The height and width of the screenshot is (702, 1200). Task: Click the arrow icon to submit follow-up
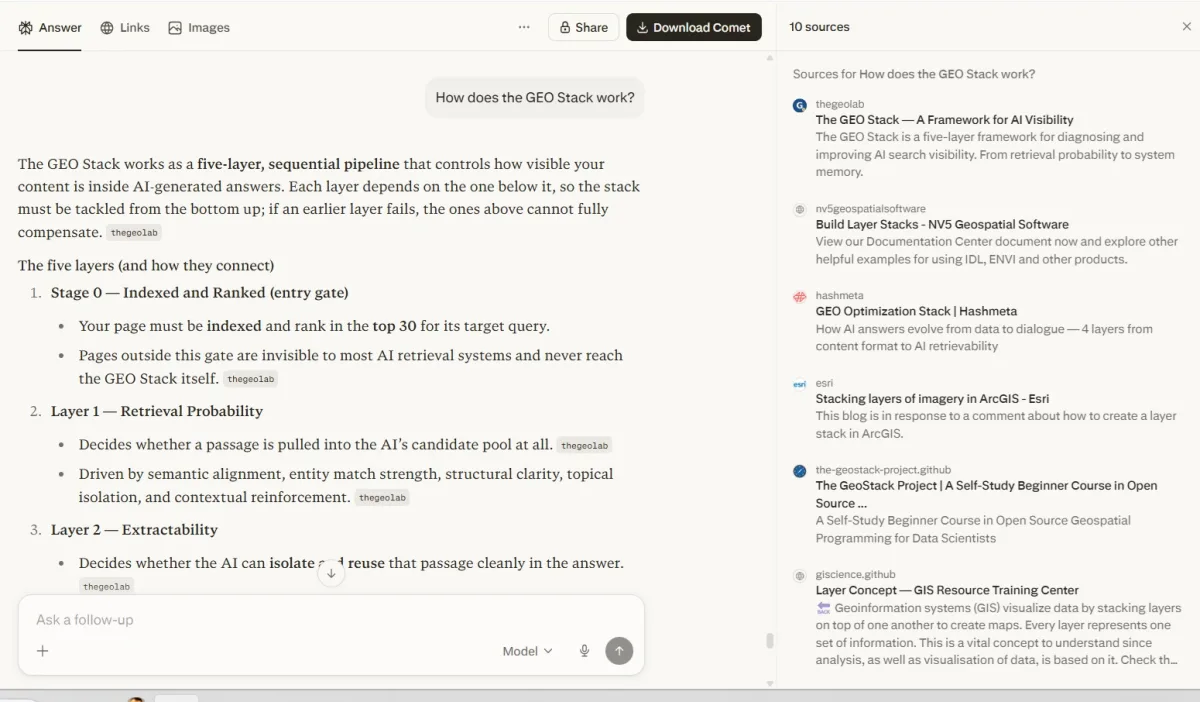pyautogui.click(x=619, y=650)
